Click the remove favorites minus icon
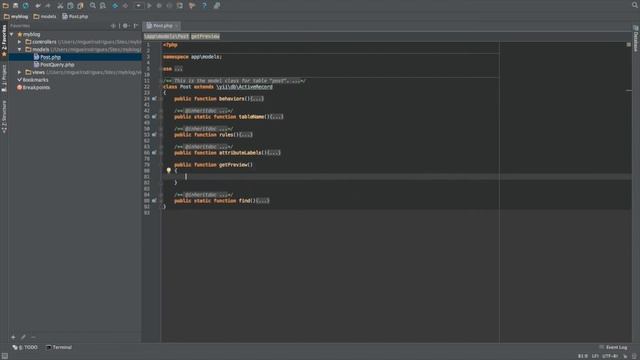 point(33,337)
